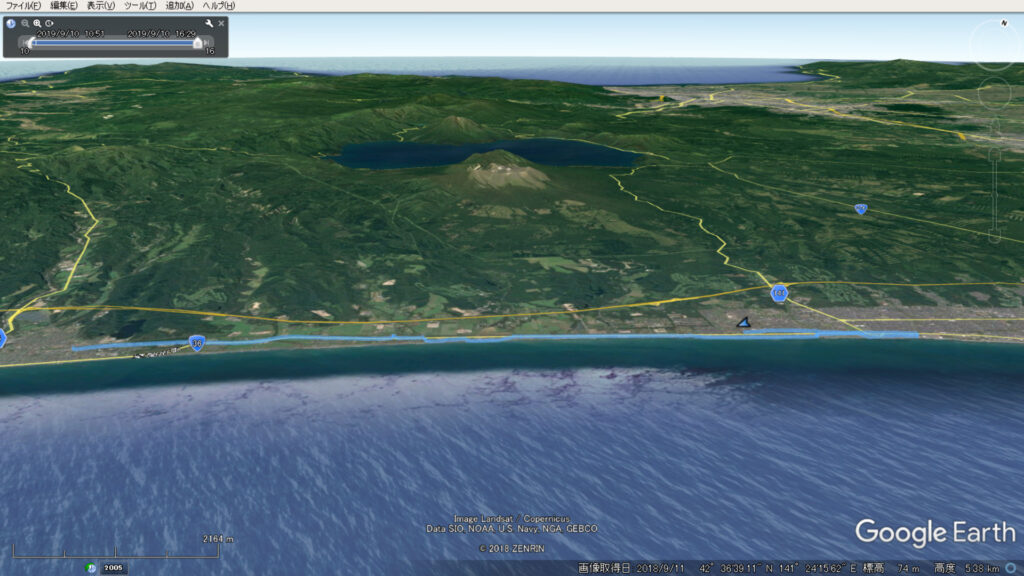
Task: Open the 表示(V) menu
Action: pos(100,6)
